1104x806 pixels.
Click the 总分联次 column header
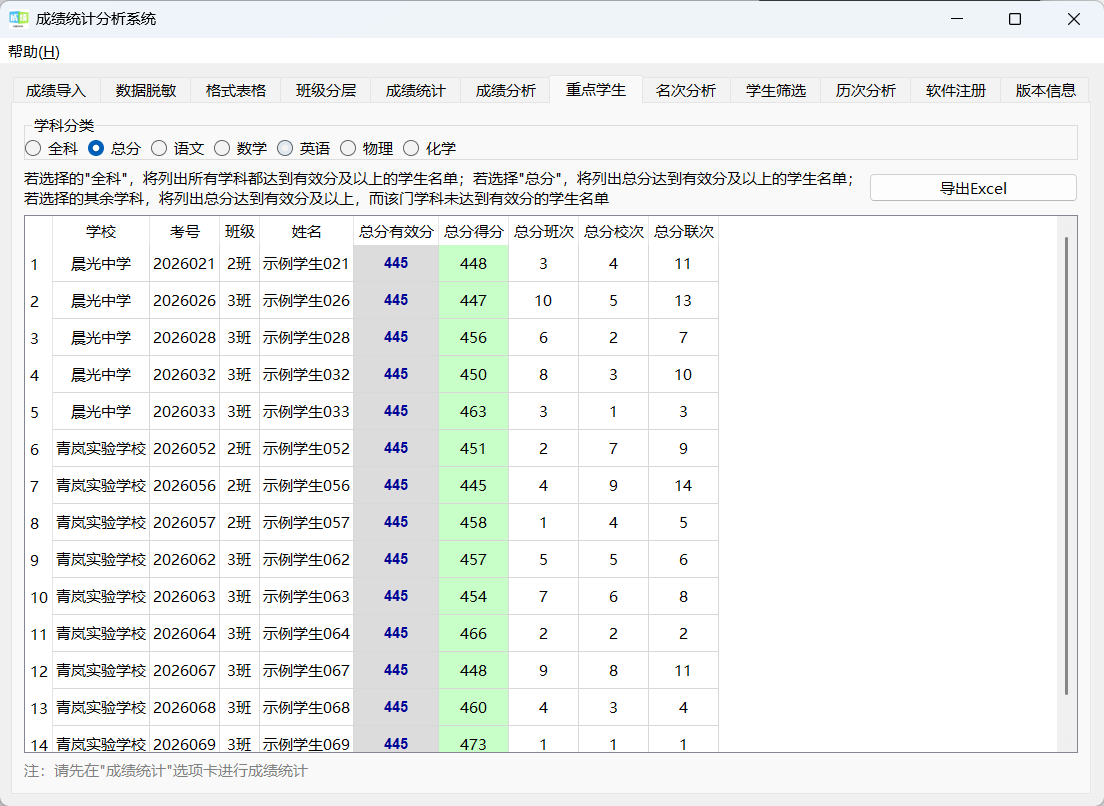pos(684,232)
